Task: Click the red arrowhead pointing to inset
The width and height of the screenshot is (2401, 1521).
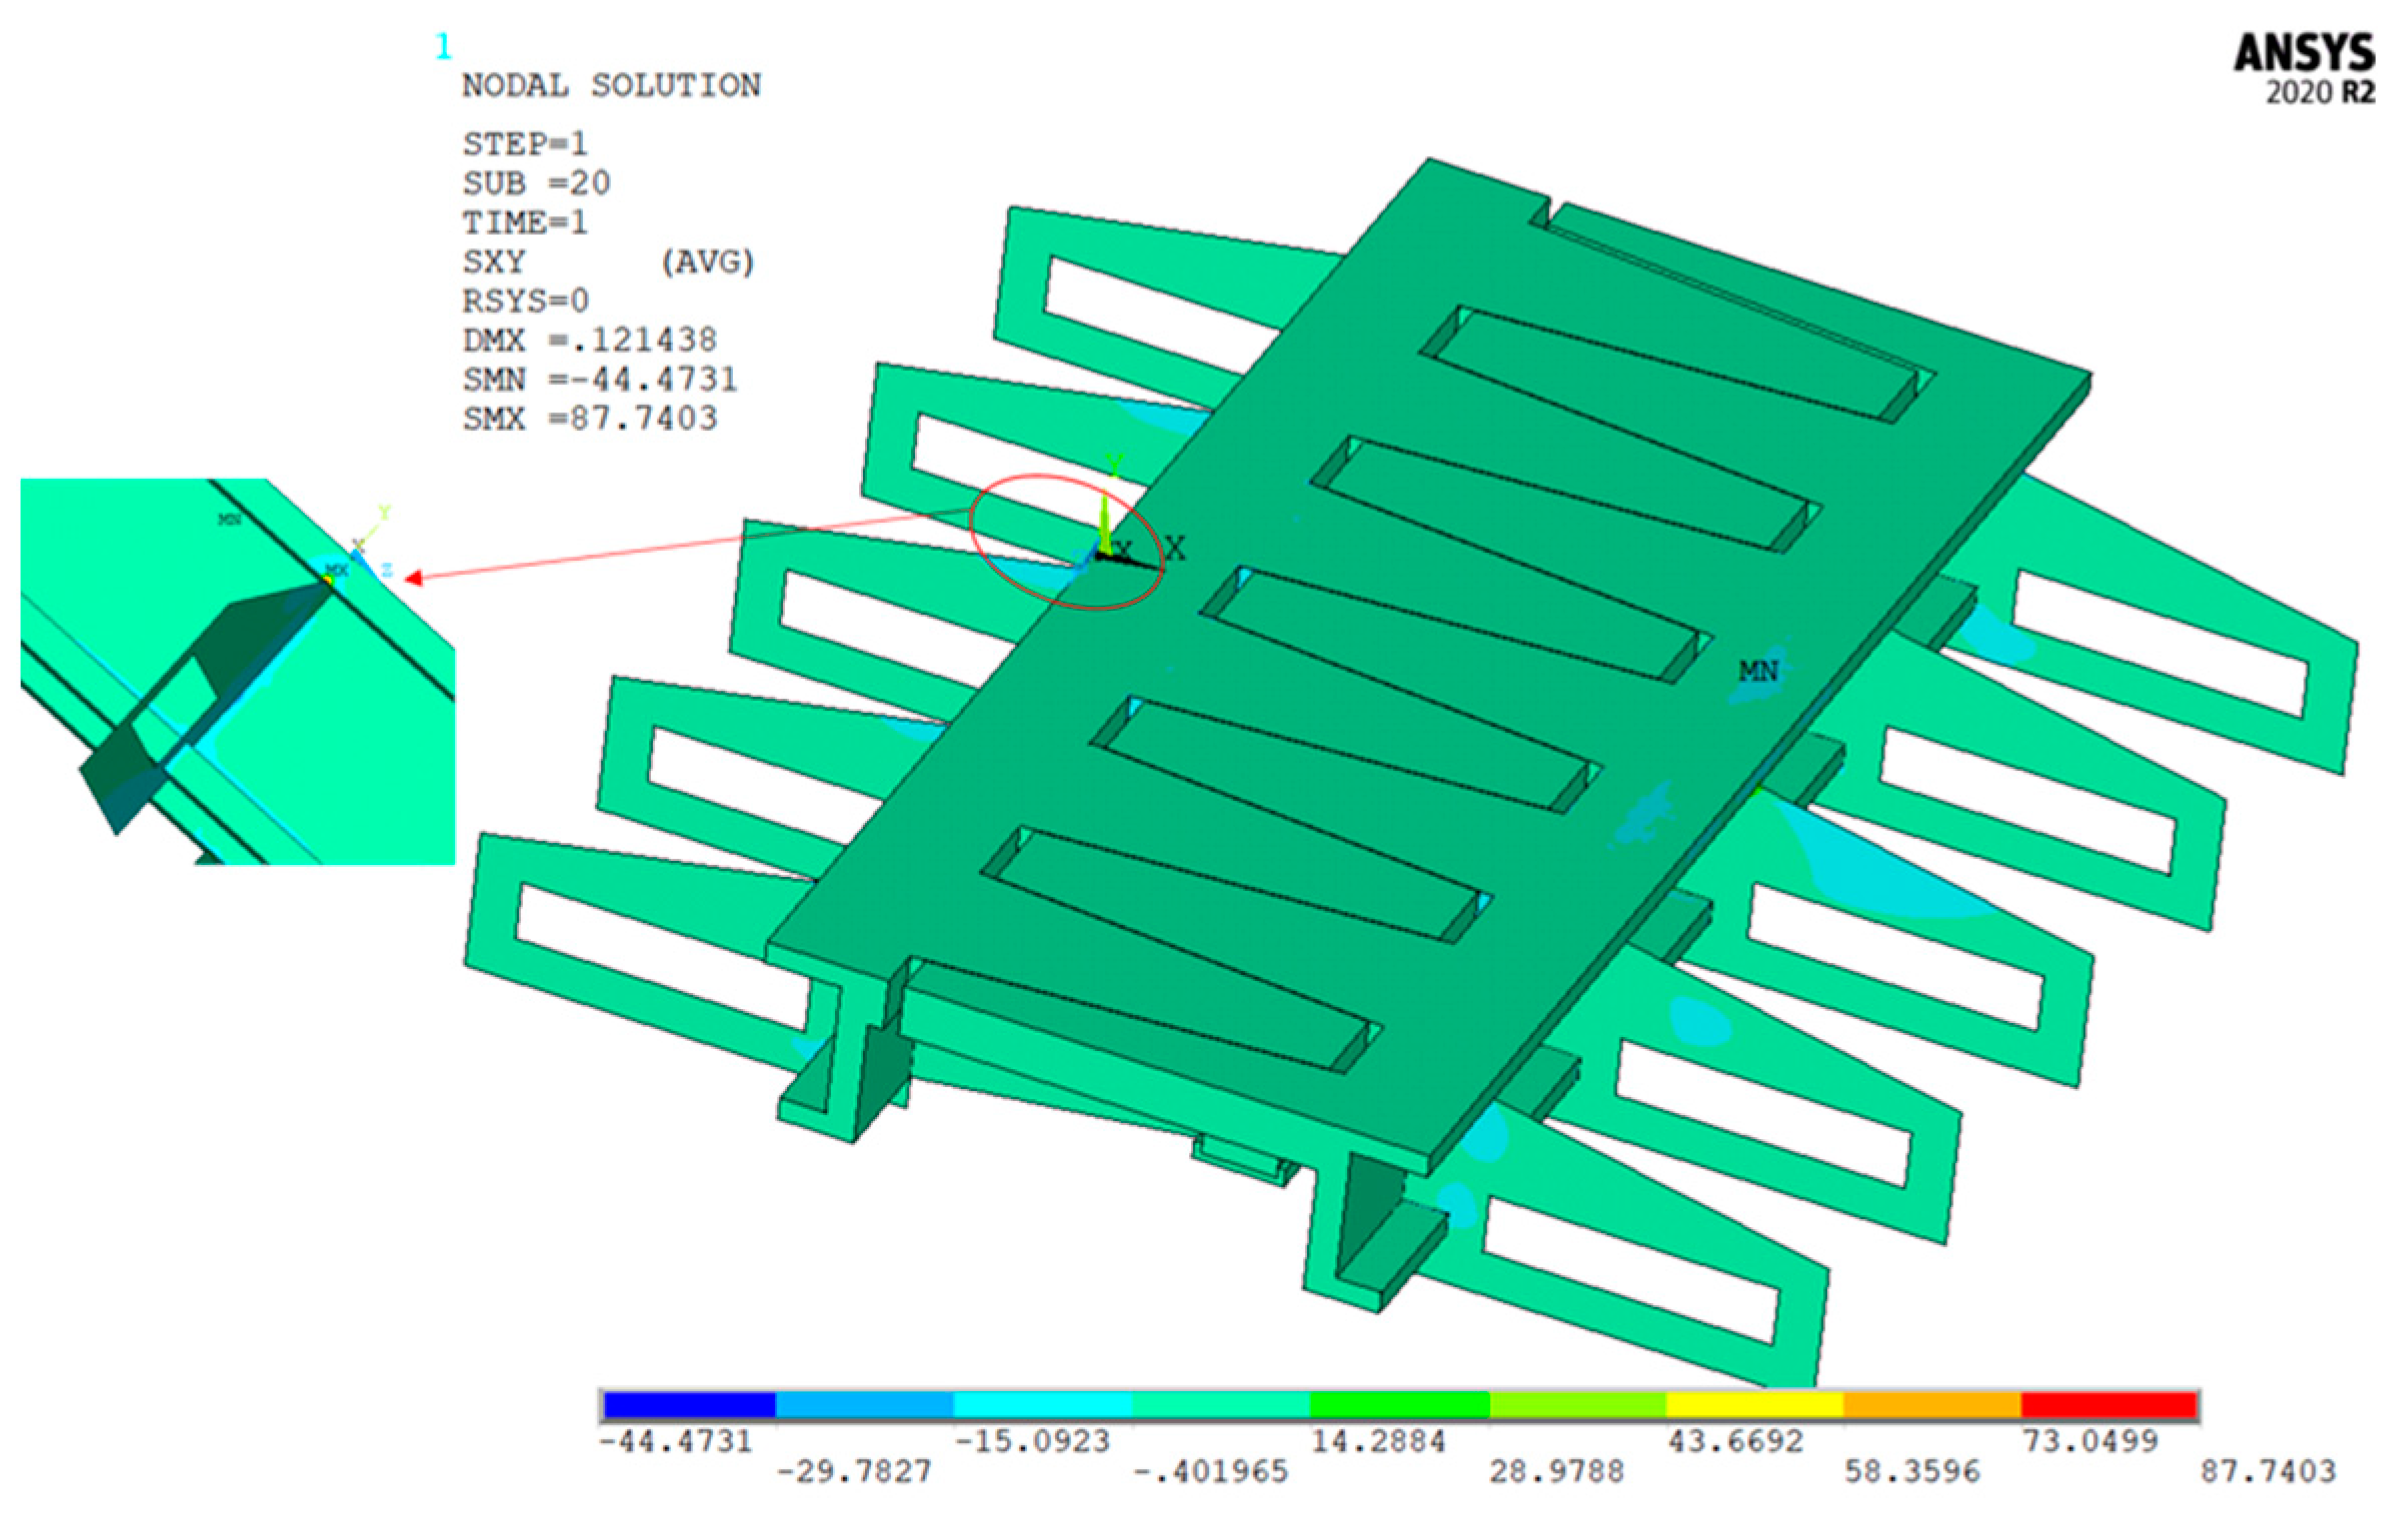Action: pos(413,578)
